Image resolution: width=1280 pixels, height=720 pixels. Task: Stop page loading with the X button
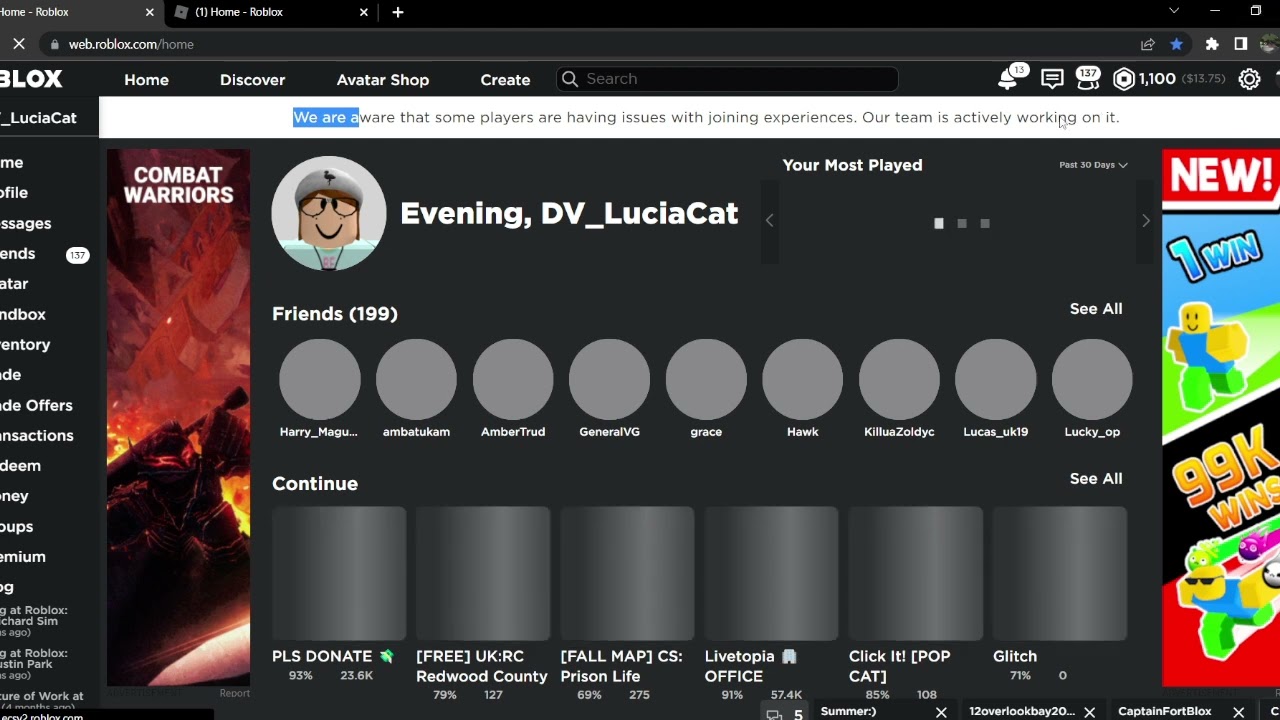[19, 44]
